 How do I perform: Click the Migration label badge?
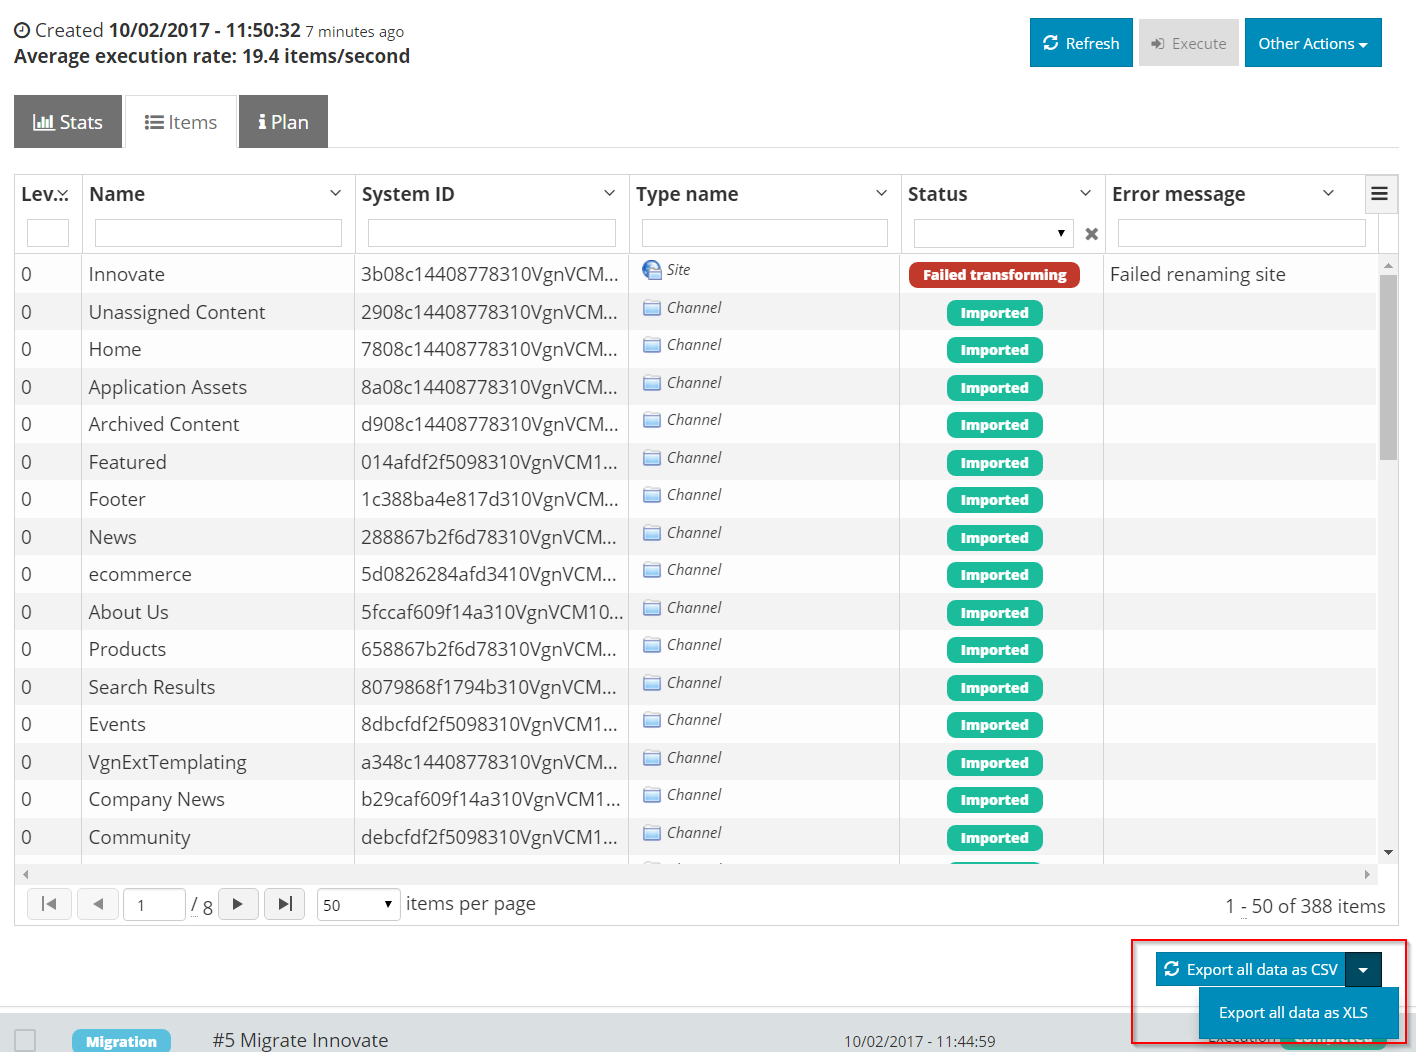(x=121, y=1041)
